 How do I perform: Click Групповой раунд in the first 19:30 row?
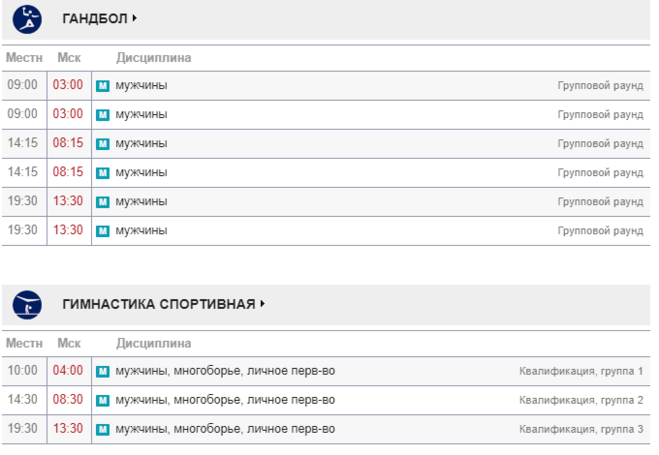point(600,202)
